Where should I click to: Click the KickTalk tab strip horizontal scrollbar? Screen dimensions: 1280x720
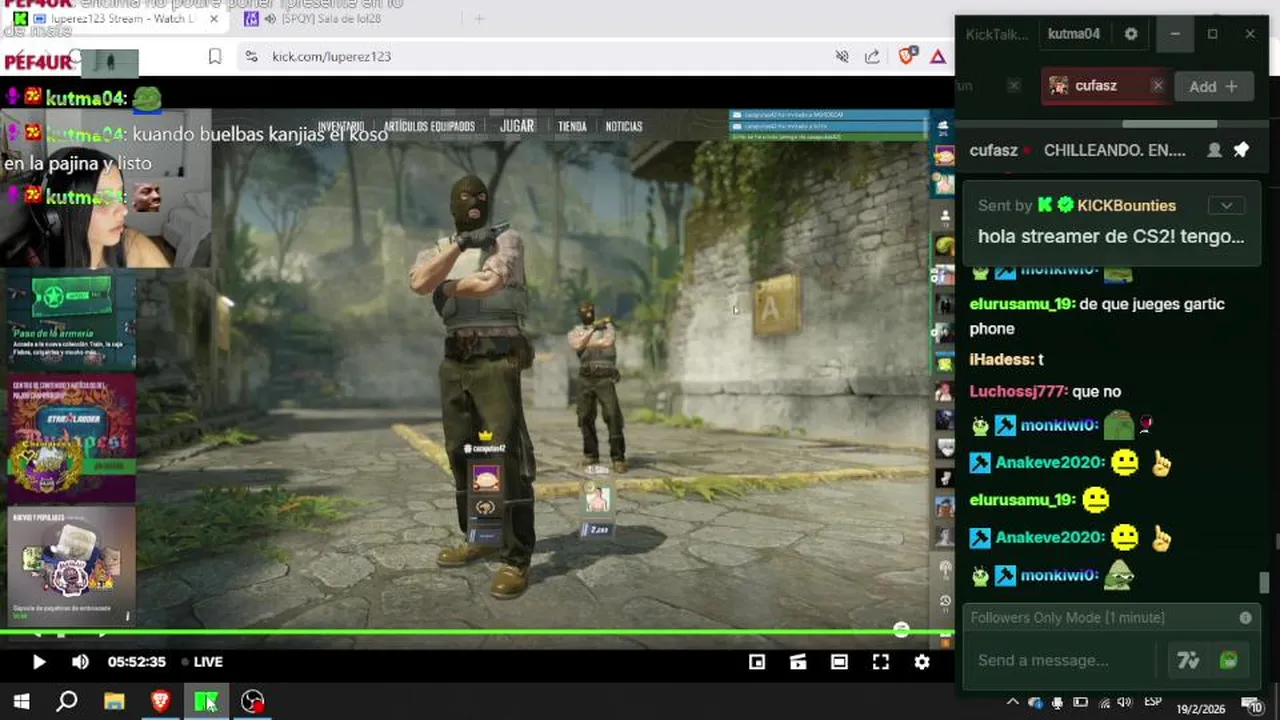click(1169, 124)
